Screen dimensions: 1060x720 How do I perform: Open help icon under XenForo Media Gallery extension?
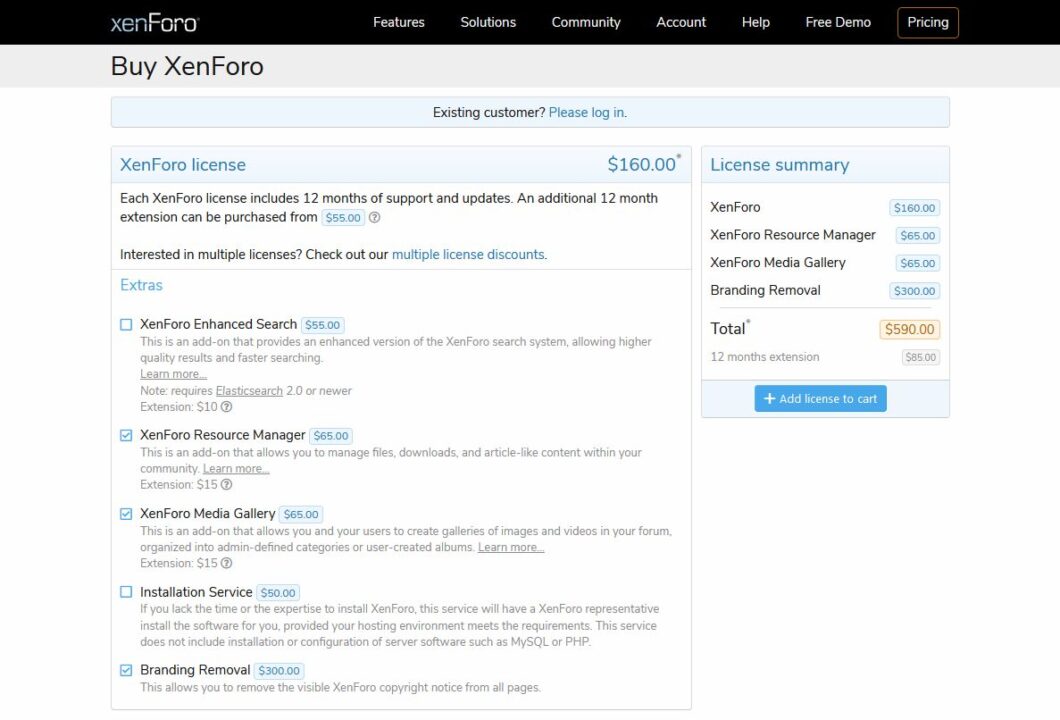click(227, 563)
